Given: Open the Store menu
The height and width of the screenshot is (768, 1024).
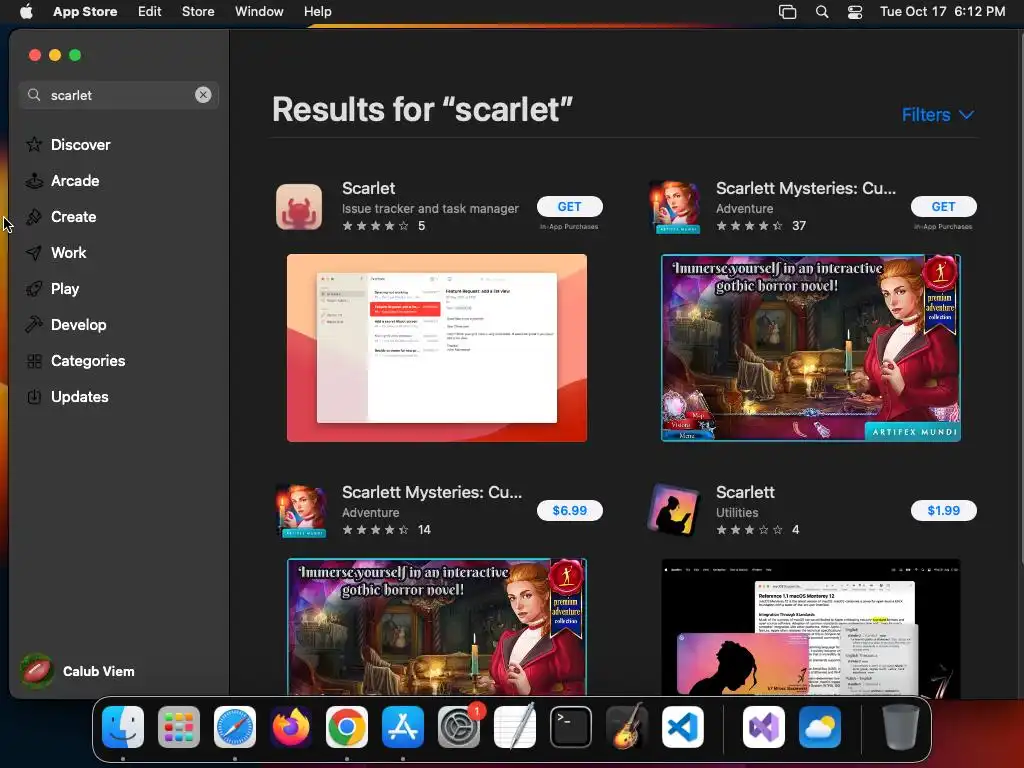Looking at the screenshot, I should pos(198,12).
